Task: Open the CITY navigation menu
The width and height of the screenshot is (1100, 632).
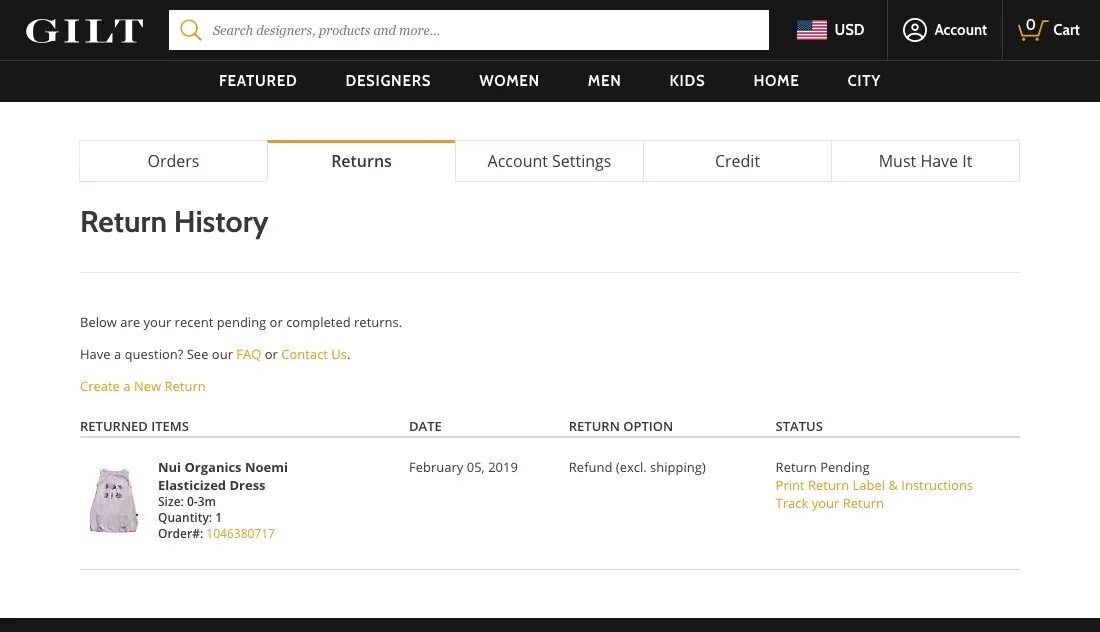Action: click(864, 81)
